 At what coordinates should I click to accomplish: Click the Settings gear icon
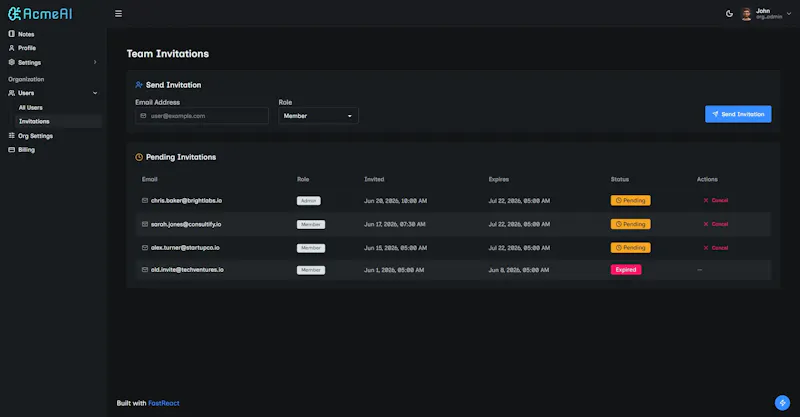11,62
